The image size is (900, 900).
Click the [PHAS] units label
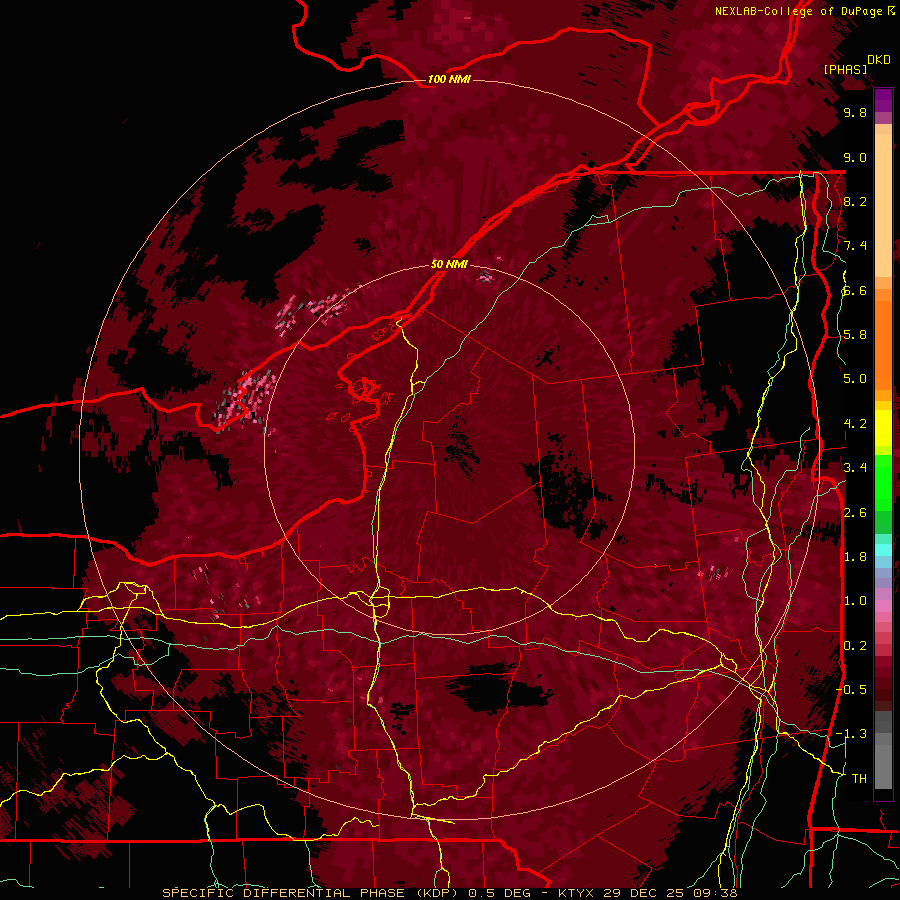click(845, 69)
